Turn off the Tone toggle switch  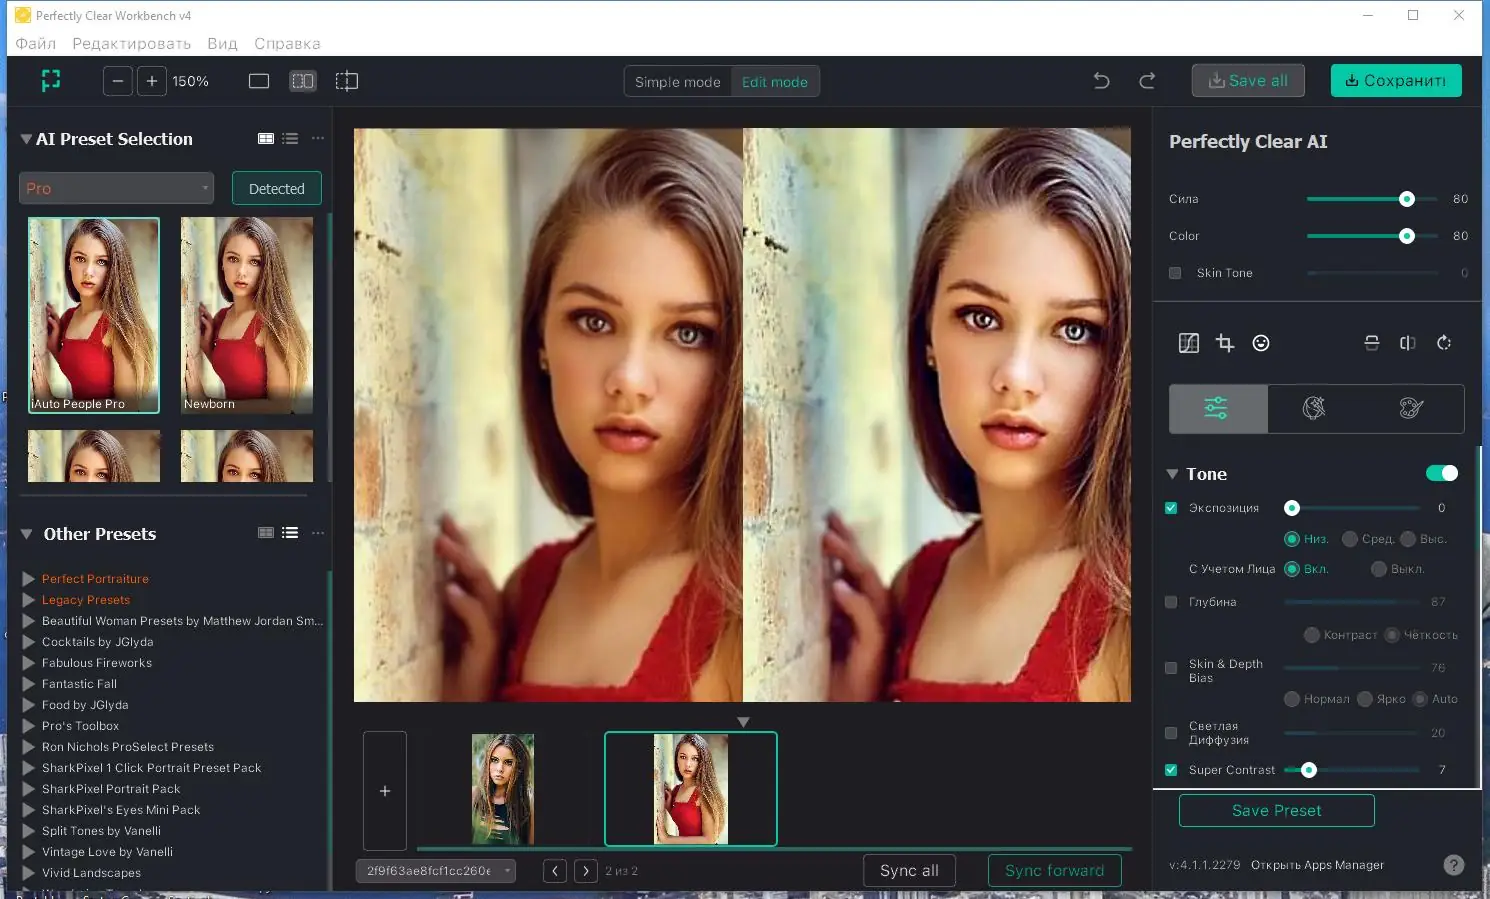pos(1441,473)
